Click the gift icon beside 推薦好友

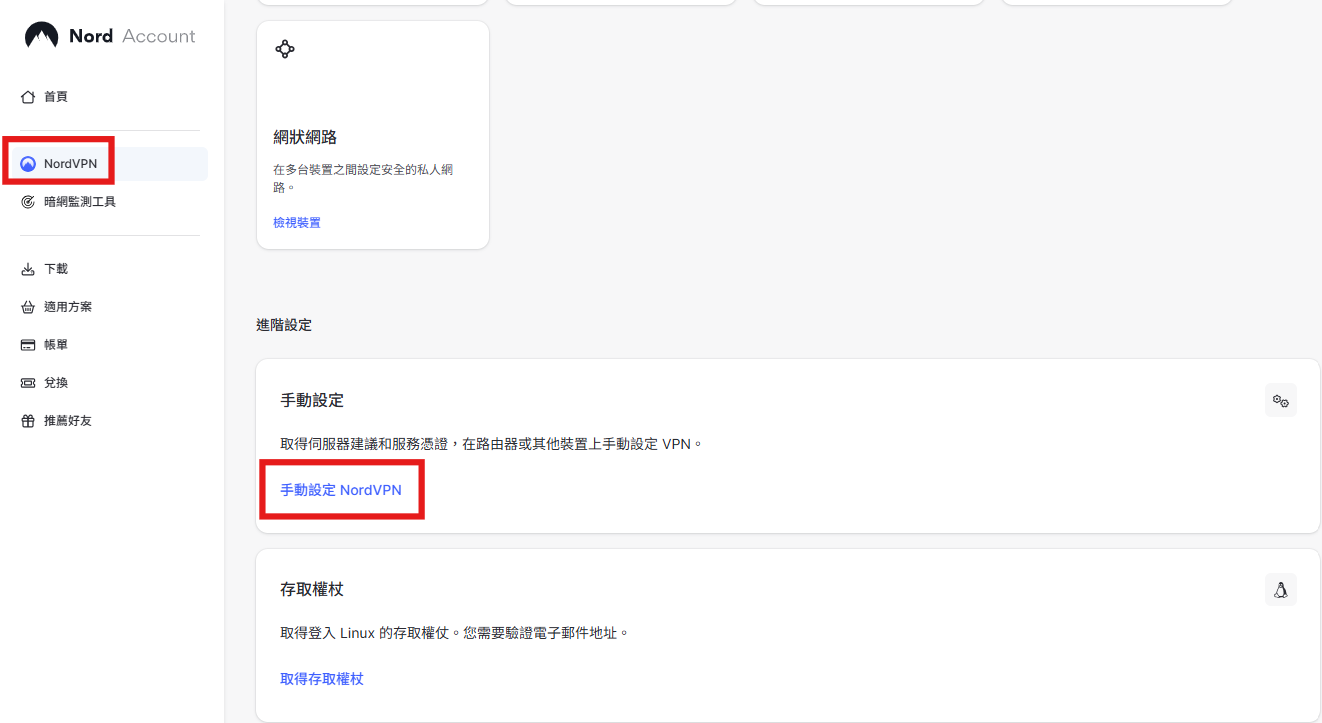28,421
